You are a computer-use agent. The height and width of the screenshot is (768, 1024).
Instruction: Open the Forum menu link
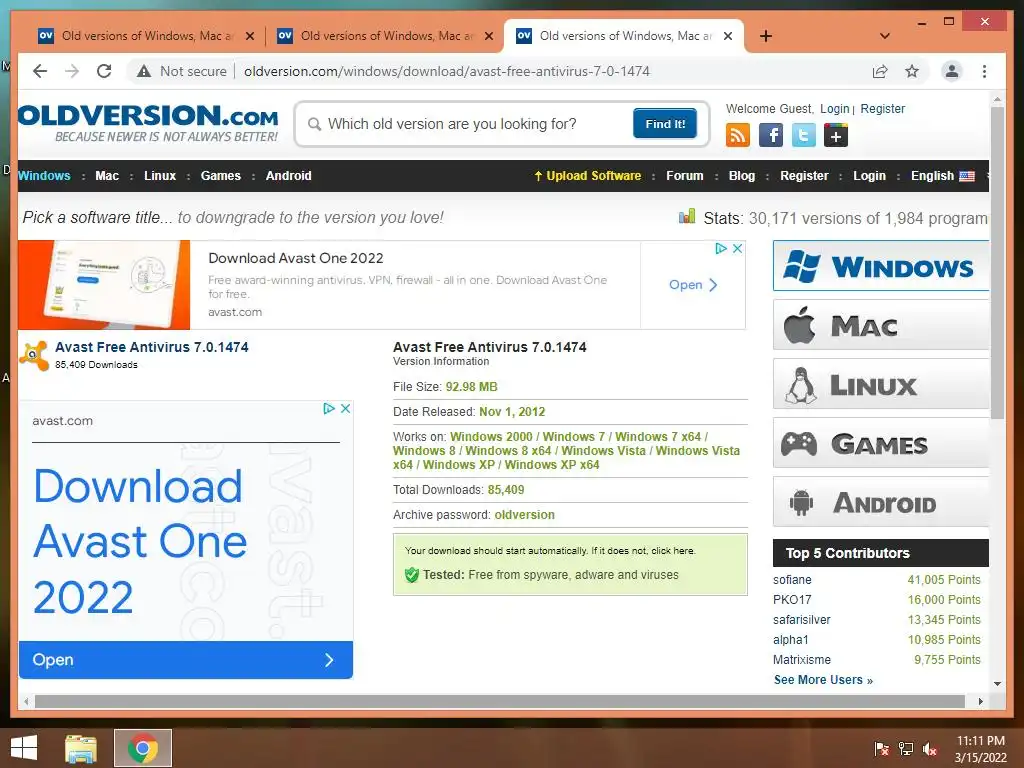click(x=684, y=176)
